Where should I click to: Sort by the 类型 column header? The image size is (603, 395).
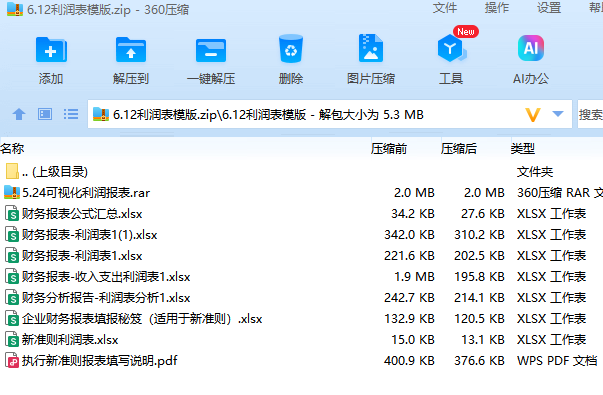pos(523,148)
